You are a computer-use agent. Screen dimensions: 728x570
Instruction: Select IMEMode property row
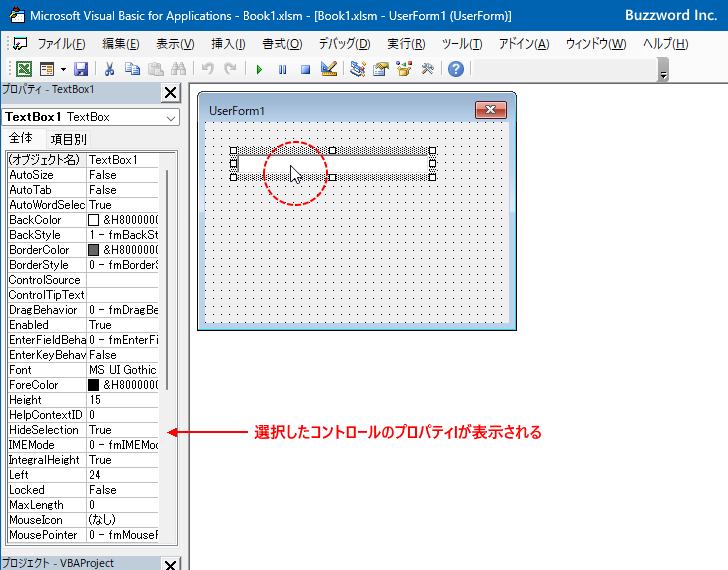point(83,445)
